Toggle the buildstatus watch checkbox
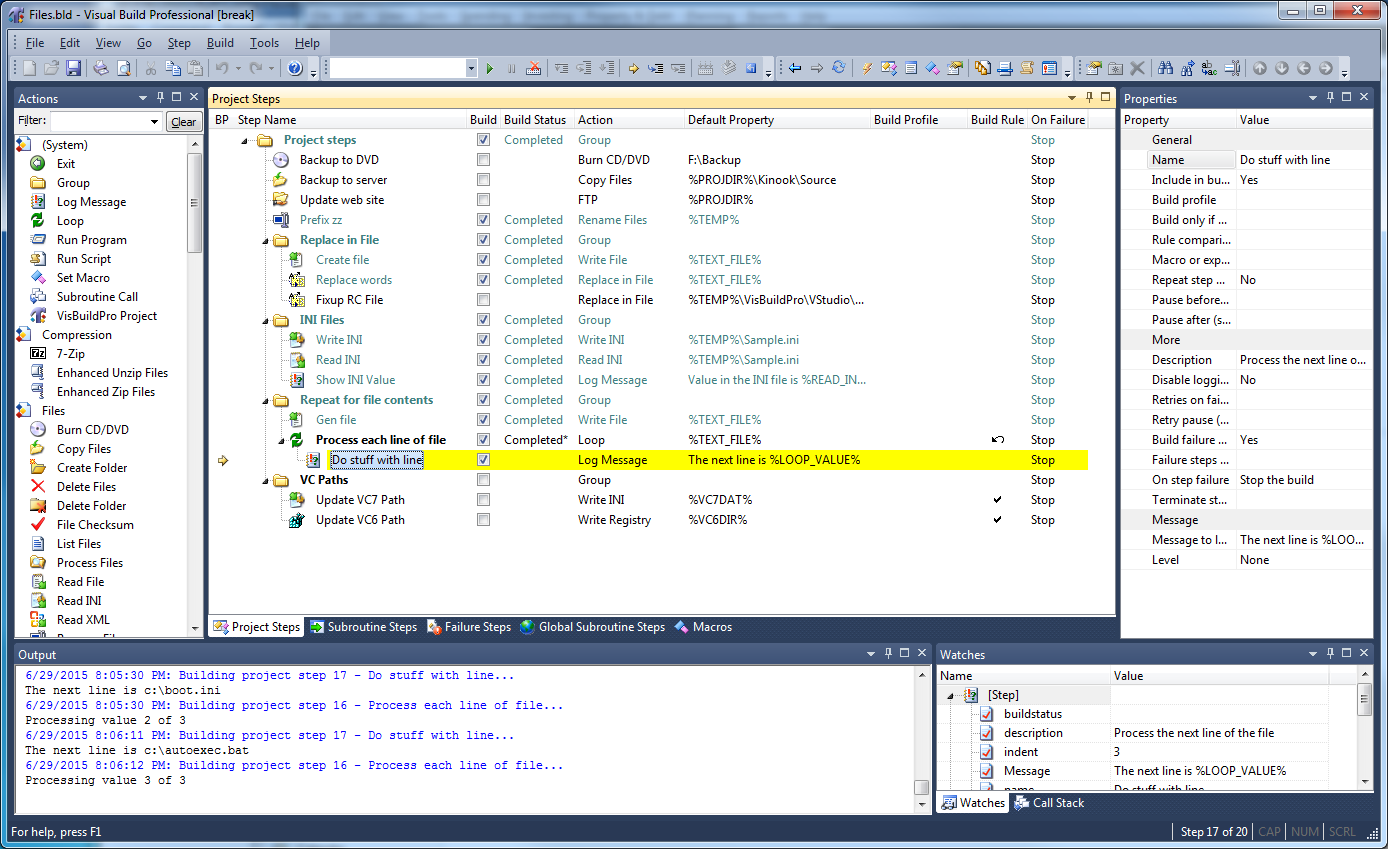 (x=987, y=714)
